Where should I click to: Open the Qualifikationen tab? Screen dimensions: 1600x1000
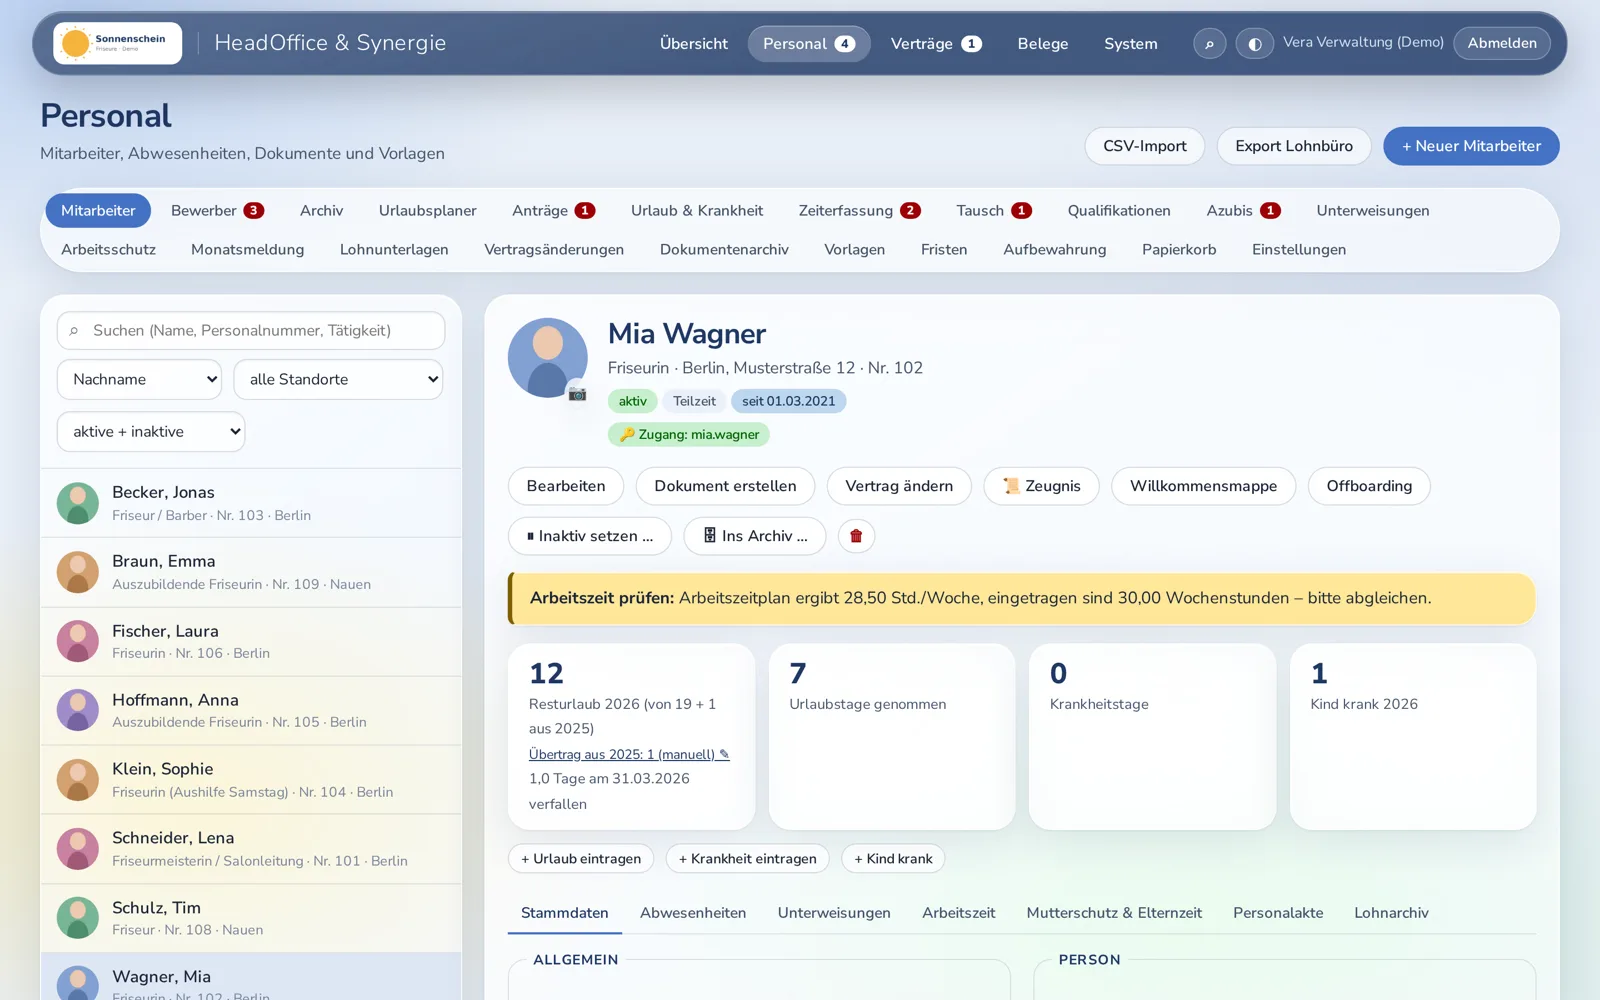1119,211
